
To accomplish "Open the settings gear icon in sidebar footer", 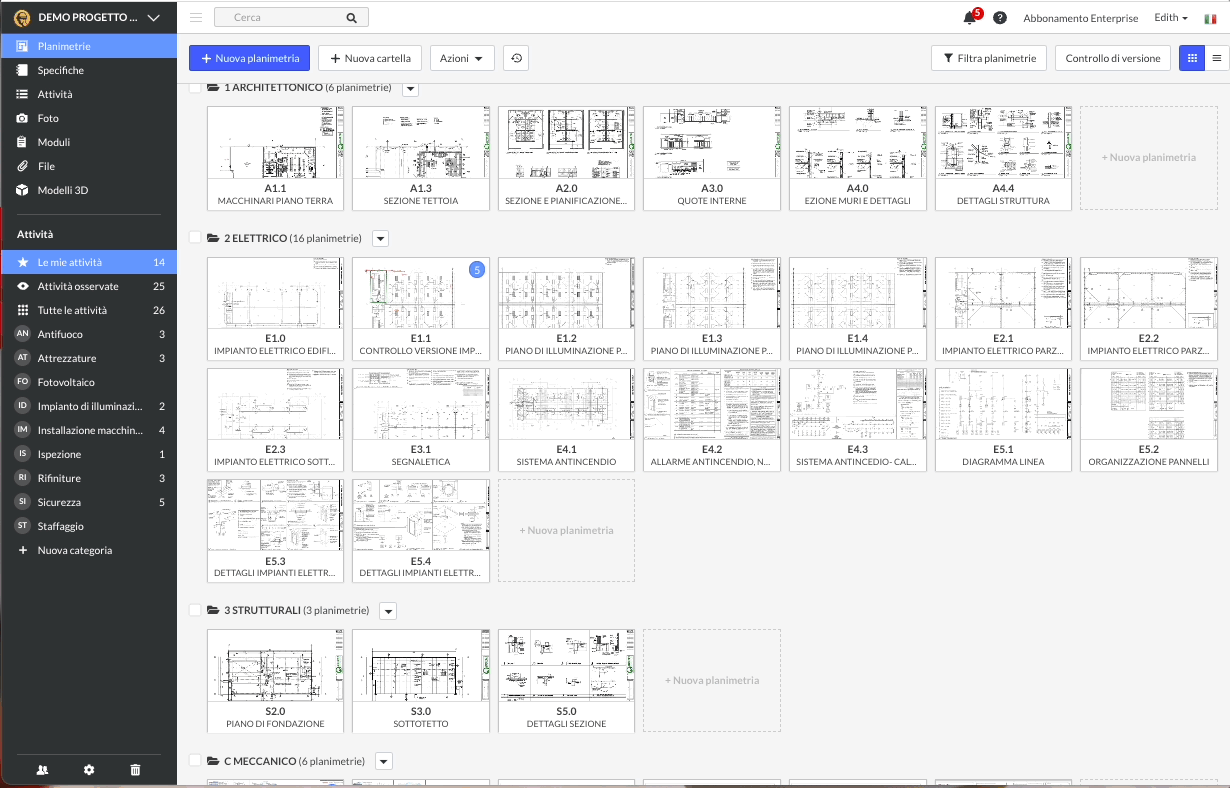I will tap(89, 770).
